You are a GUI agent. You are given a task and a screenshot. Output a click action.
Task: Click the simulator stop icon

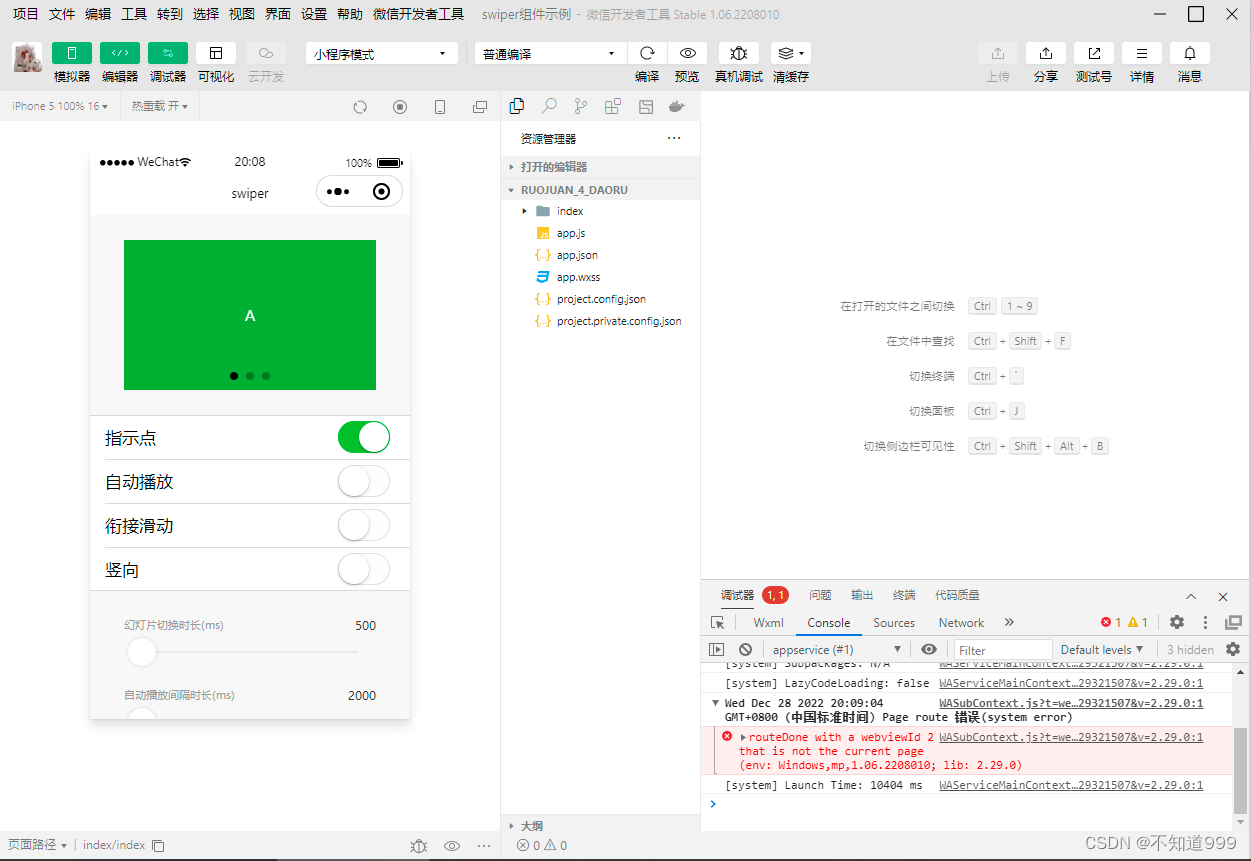click(x=400, y=107)
